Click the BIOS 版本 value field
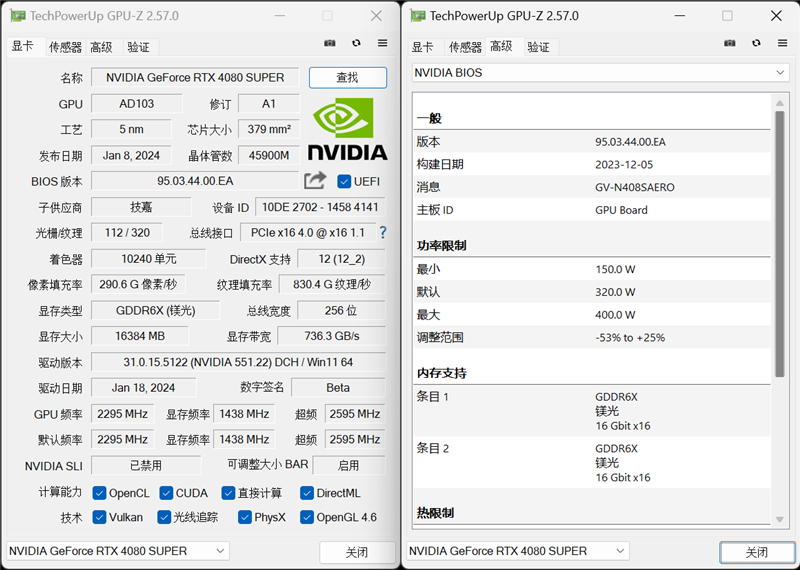 [x=195, y=181]
